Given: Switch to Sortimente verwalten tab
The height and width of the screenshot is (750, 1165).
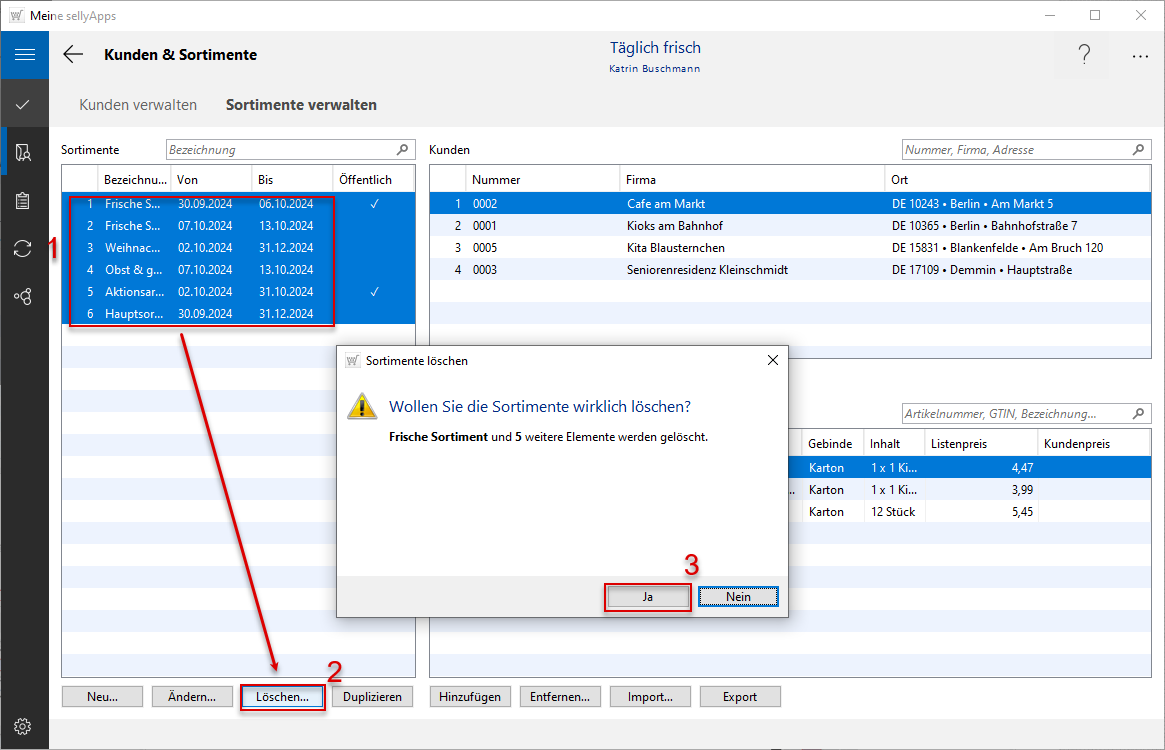Looking at the screenshot, I should coord(301,105).
